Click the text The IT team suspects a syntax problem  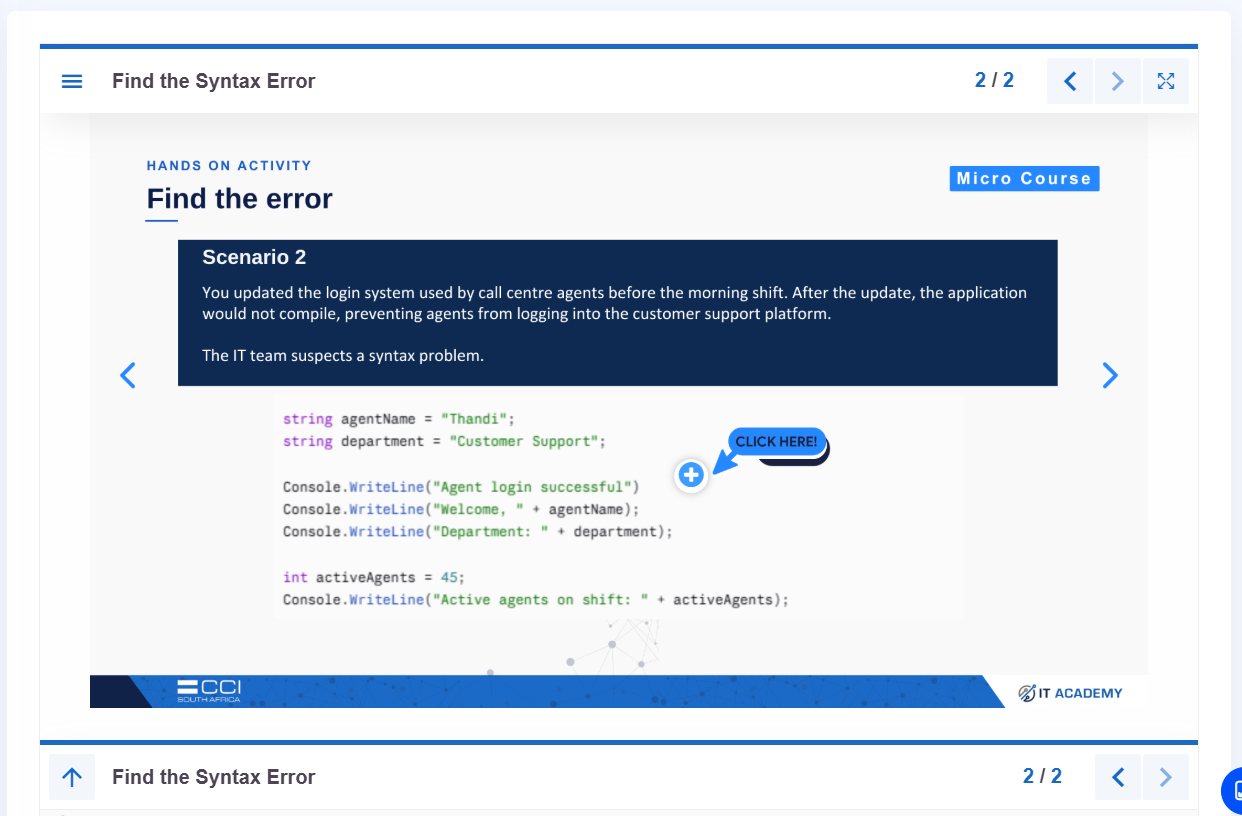[343, 355]
